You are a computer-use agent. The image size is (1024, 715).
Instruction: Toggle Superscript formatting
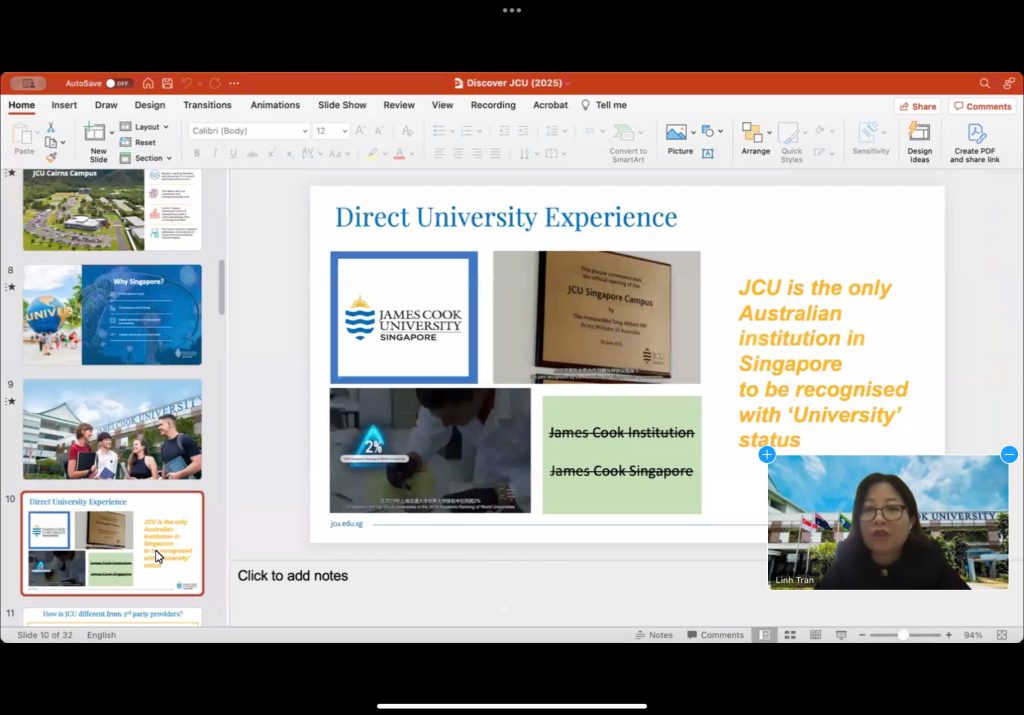tap(271, 153)
